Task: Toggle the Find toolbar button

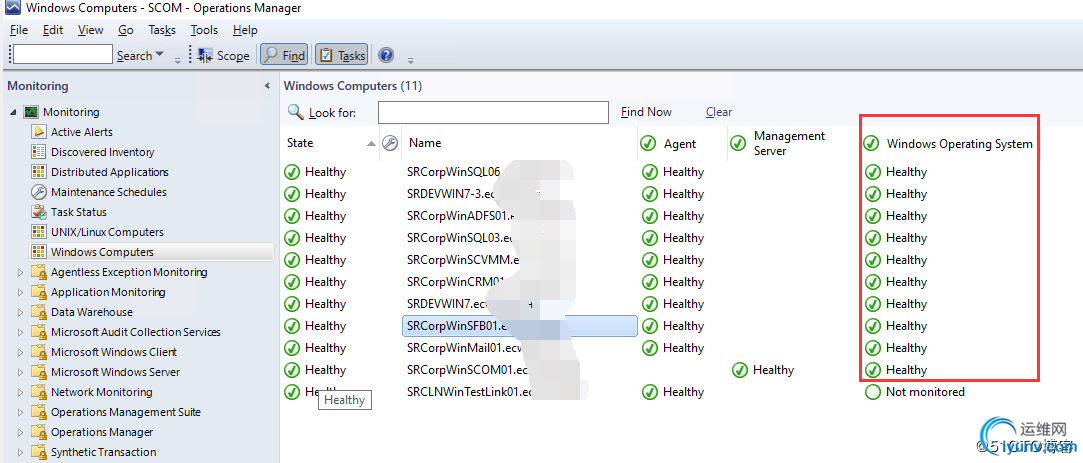Action: point(286,55)
